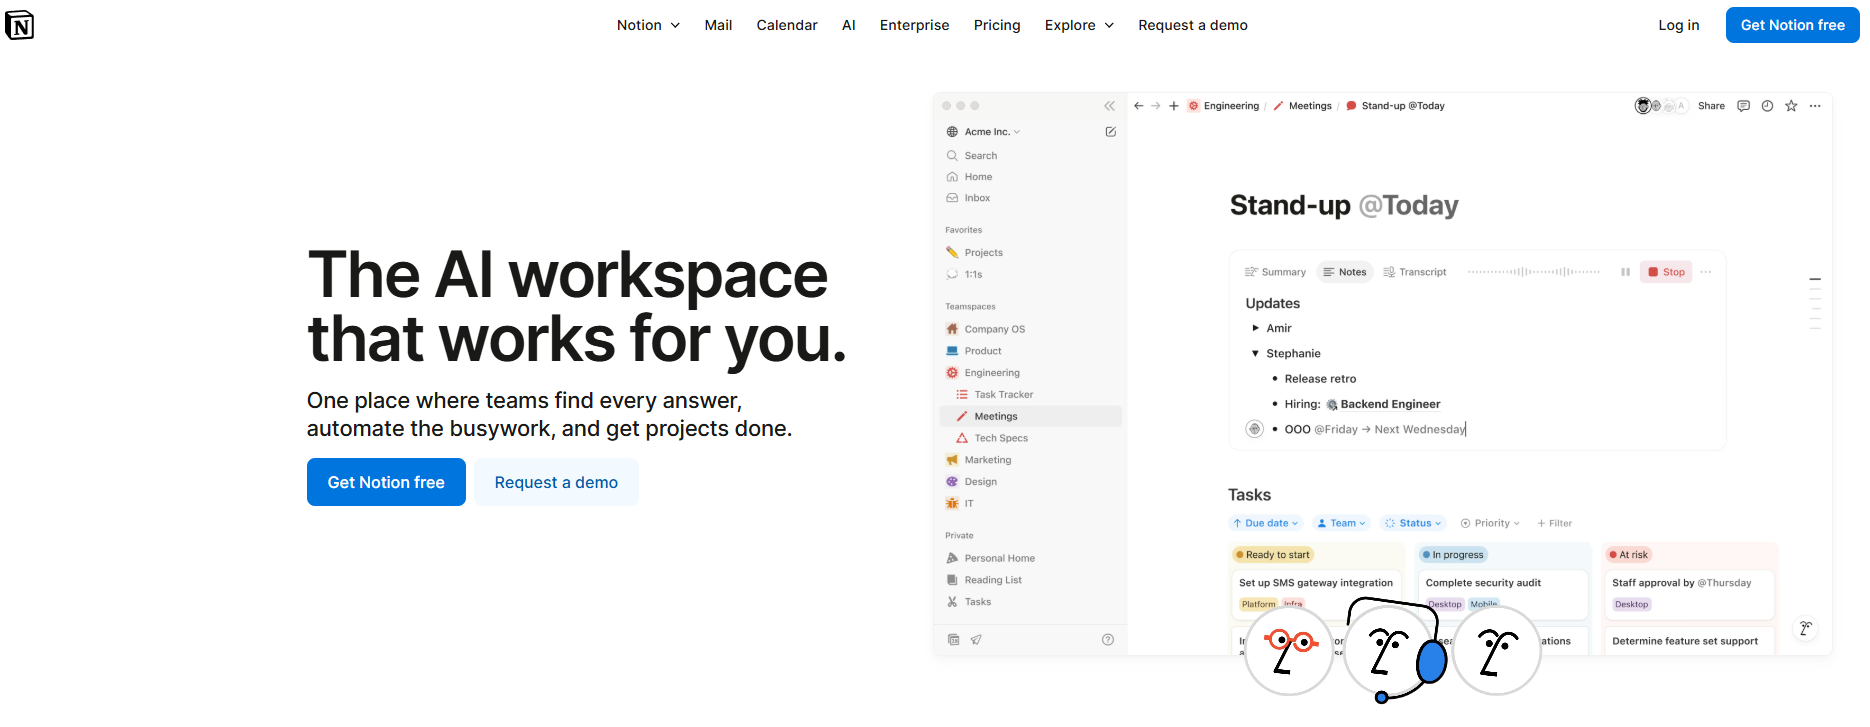Viewport: 1870px width, 727px height.
Task: Click the Meetings breadcrumb
Action: [x=1302, y=106]
